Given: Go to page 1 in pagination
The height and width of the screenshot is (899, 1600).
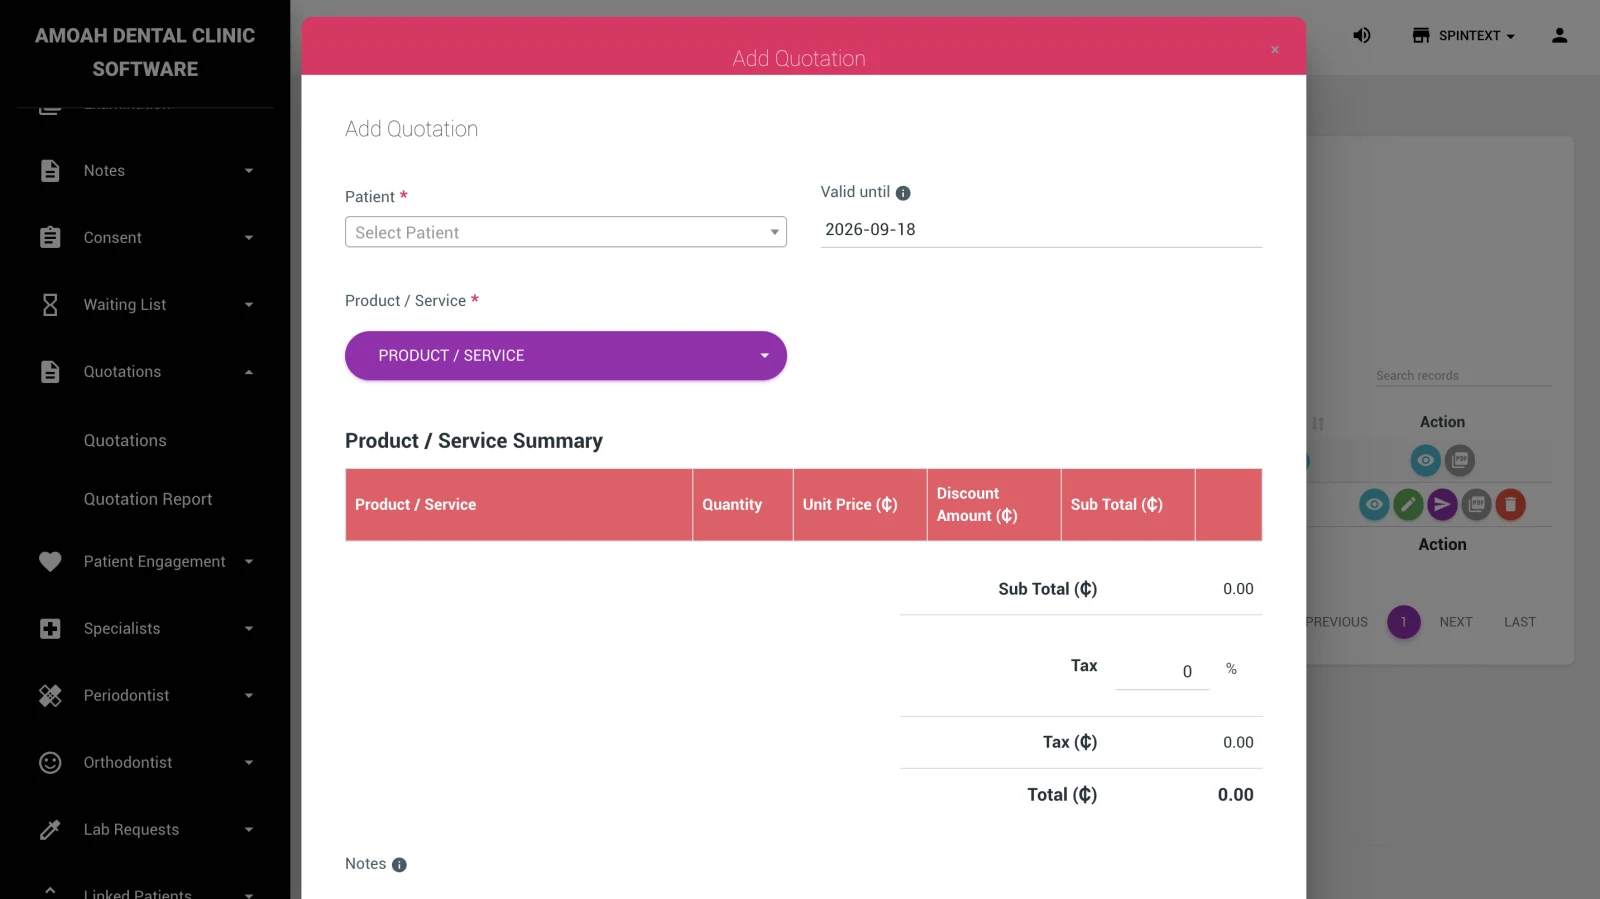Looking at the screenshot, I should pos(1404,622).
